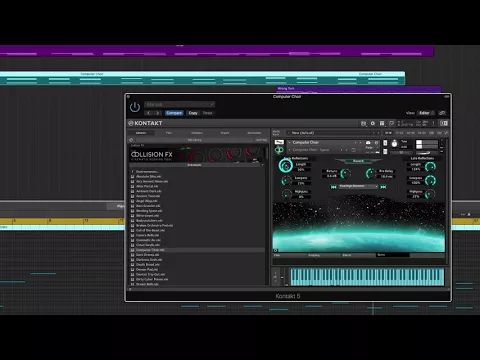Click the exclamation warning icon
The image size is (480, 360).
click(434, 123)
